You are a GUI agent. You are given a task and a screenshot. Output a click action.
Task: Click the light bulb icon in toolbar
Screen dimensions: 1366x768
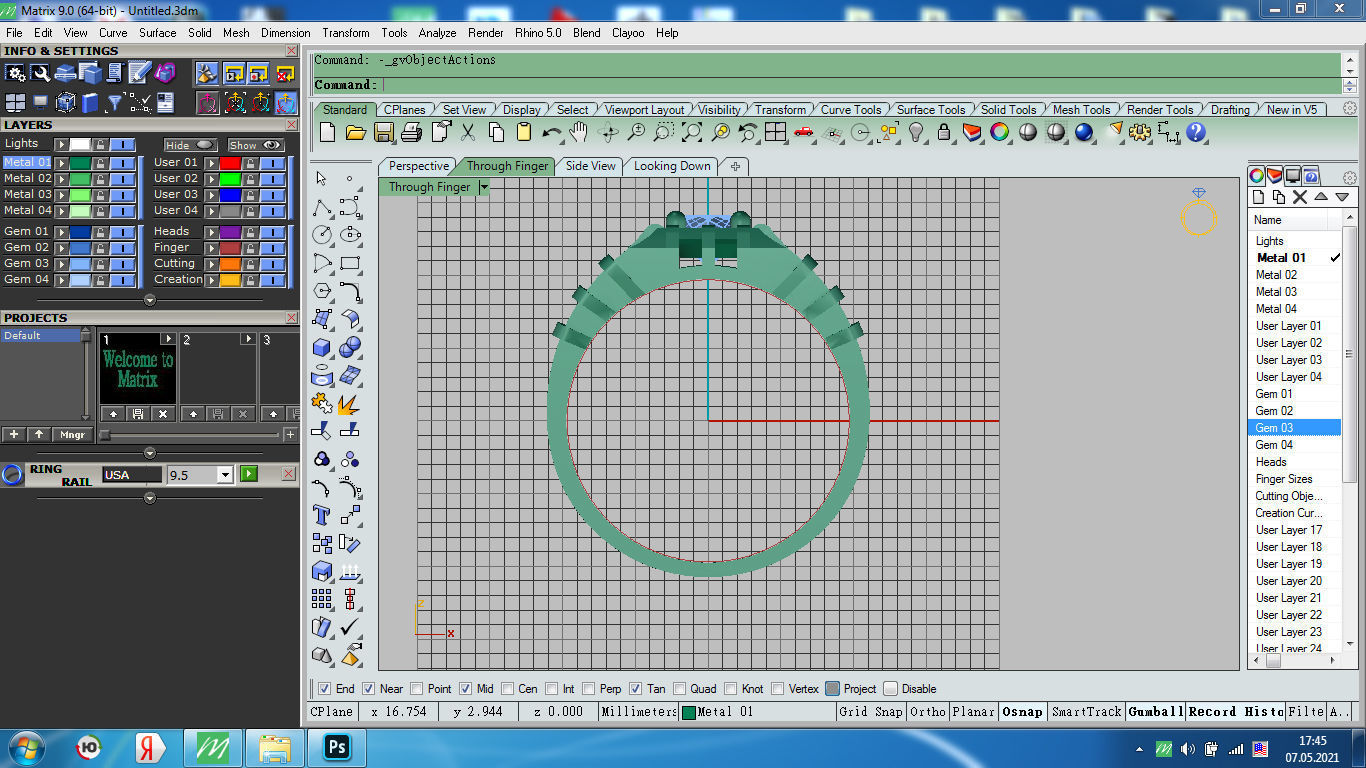pos(915,132)
